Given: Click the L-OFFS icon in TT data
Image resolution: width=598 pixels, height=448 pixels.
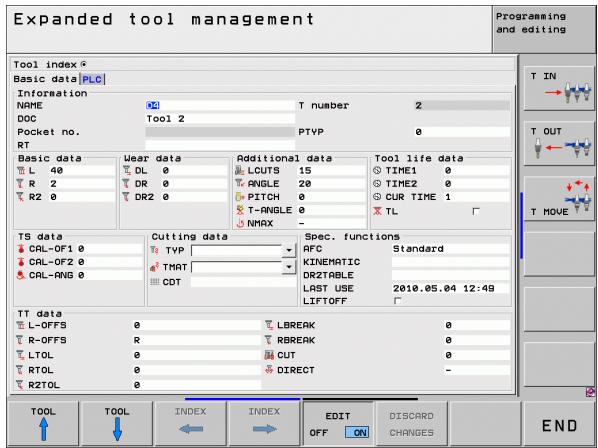Looking at the screenshot, I should [21, 325].
